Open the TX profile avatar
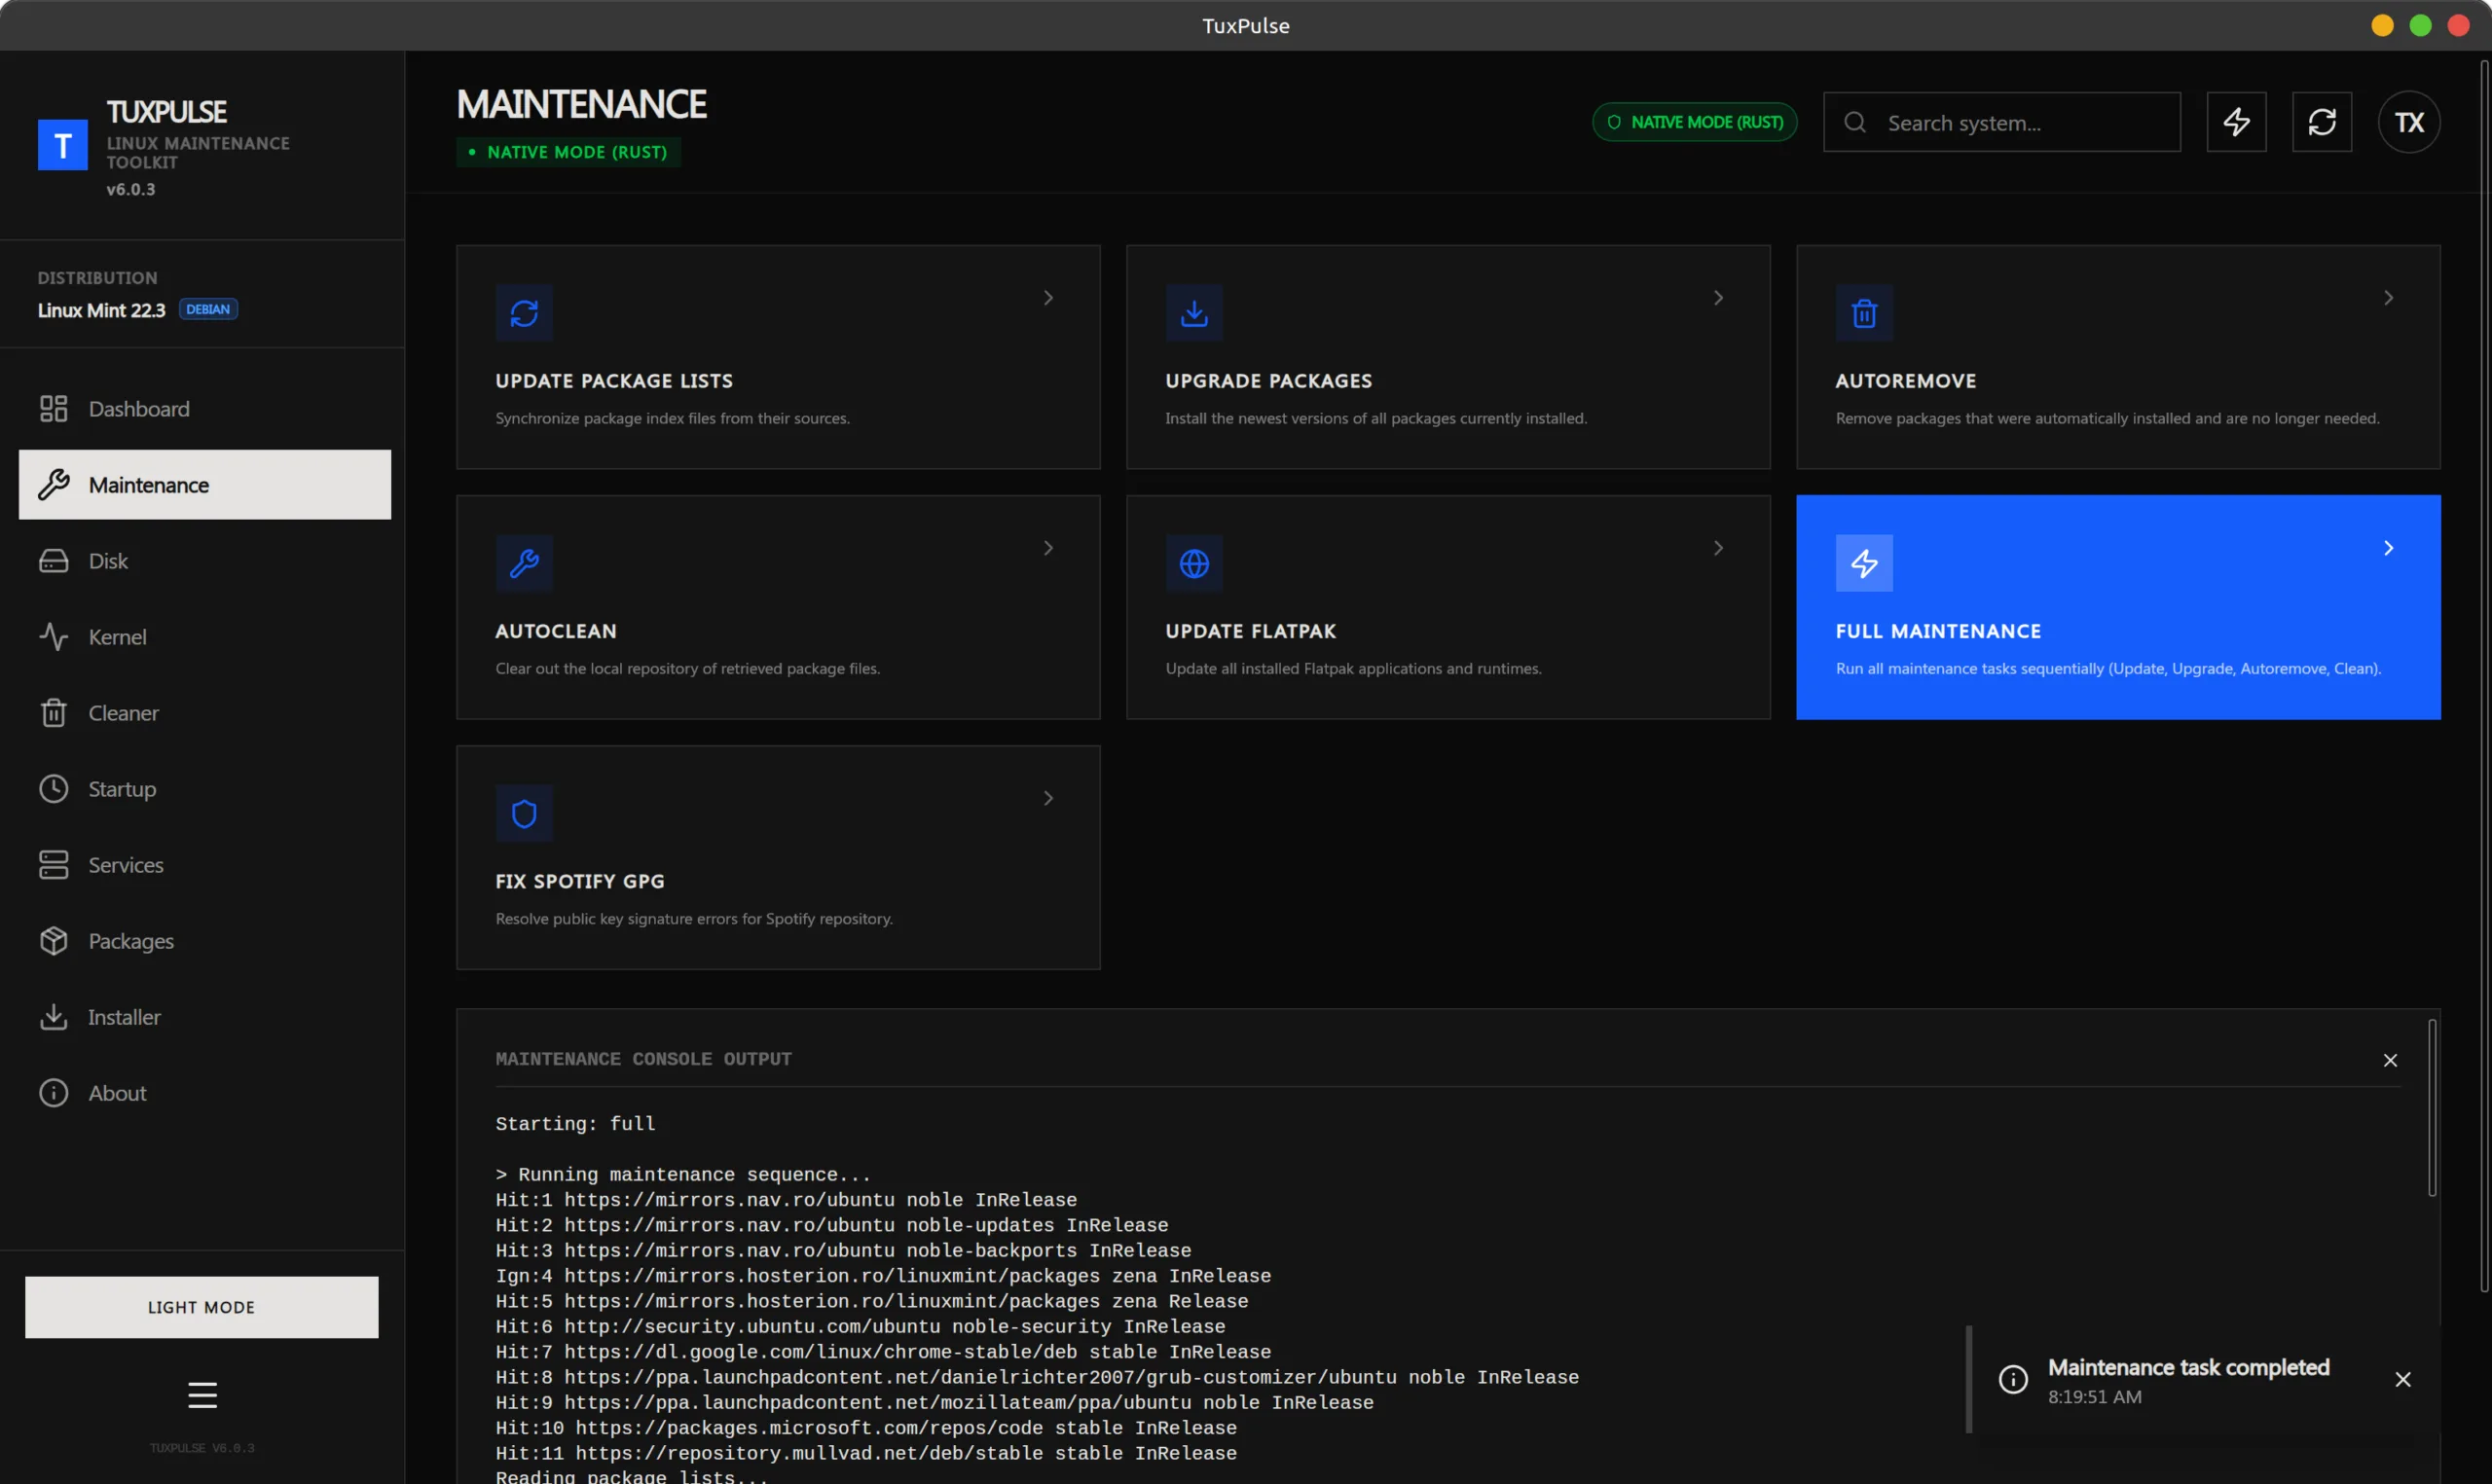Image resolution: width=2492 pixels, height=1484 pixels. 2408,122
